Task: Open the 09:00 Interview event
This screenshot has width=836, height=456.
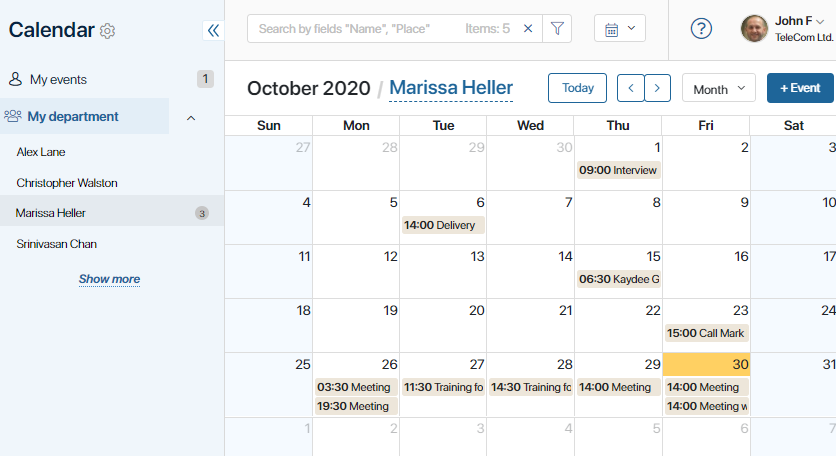Action: click(x=618, y=170)
